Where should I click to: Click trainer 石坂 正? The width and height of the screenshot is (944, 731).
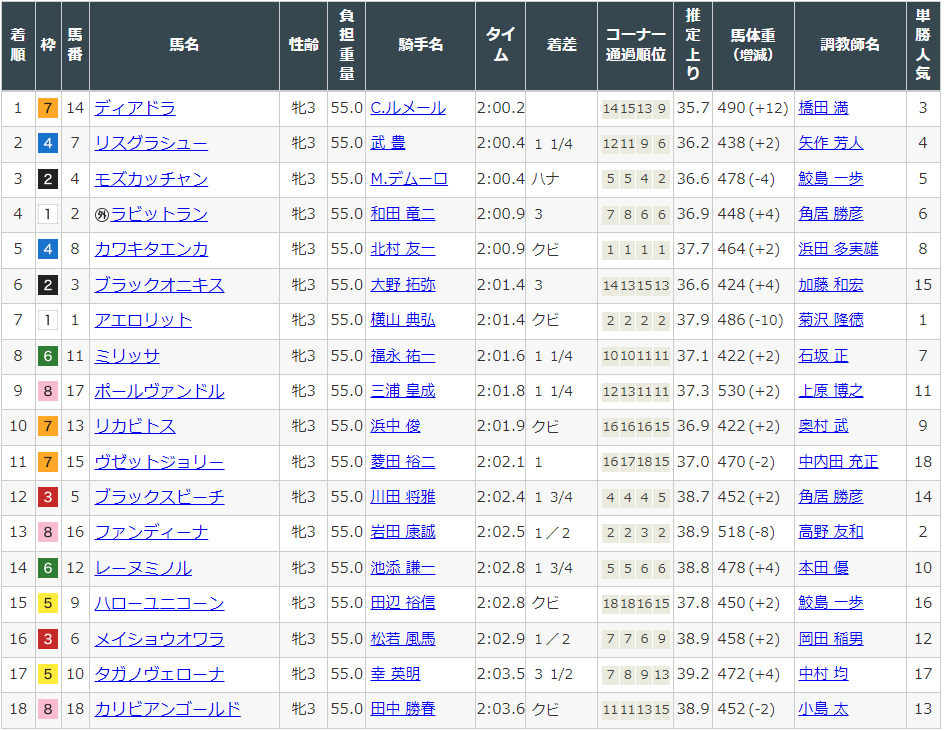pos(823,355)
